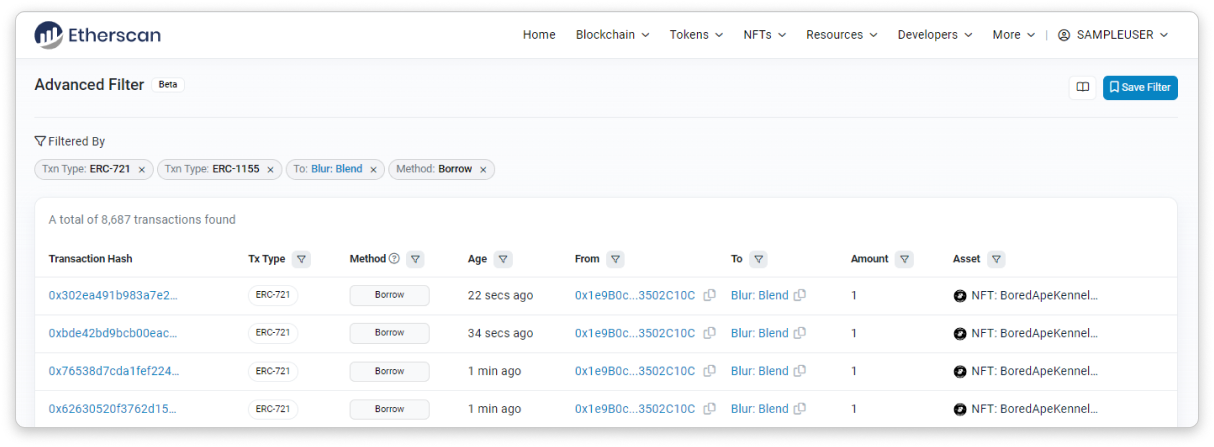Screen dimensions: 1214x447
Task: Remove the Method Borrow filter chip
Action: tap(483, 170)
